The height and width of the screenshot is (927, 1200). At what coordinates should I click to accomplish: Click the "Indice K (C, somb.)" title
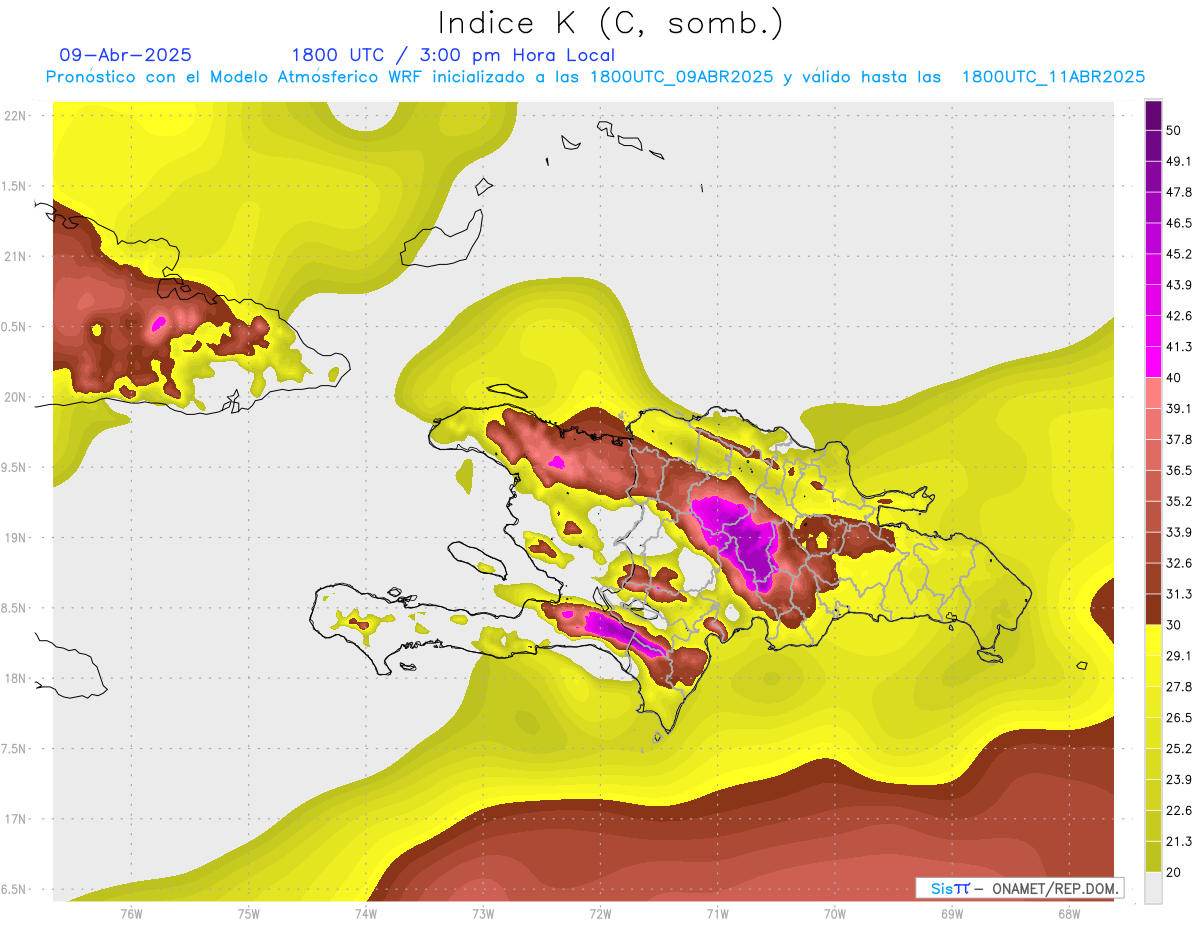coord(611,23)
